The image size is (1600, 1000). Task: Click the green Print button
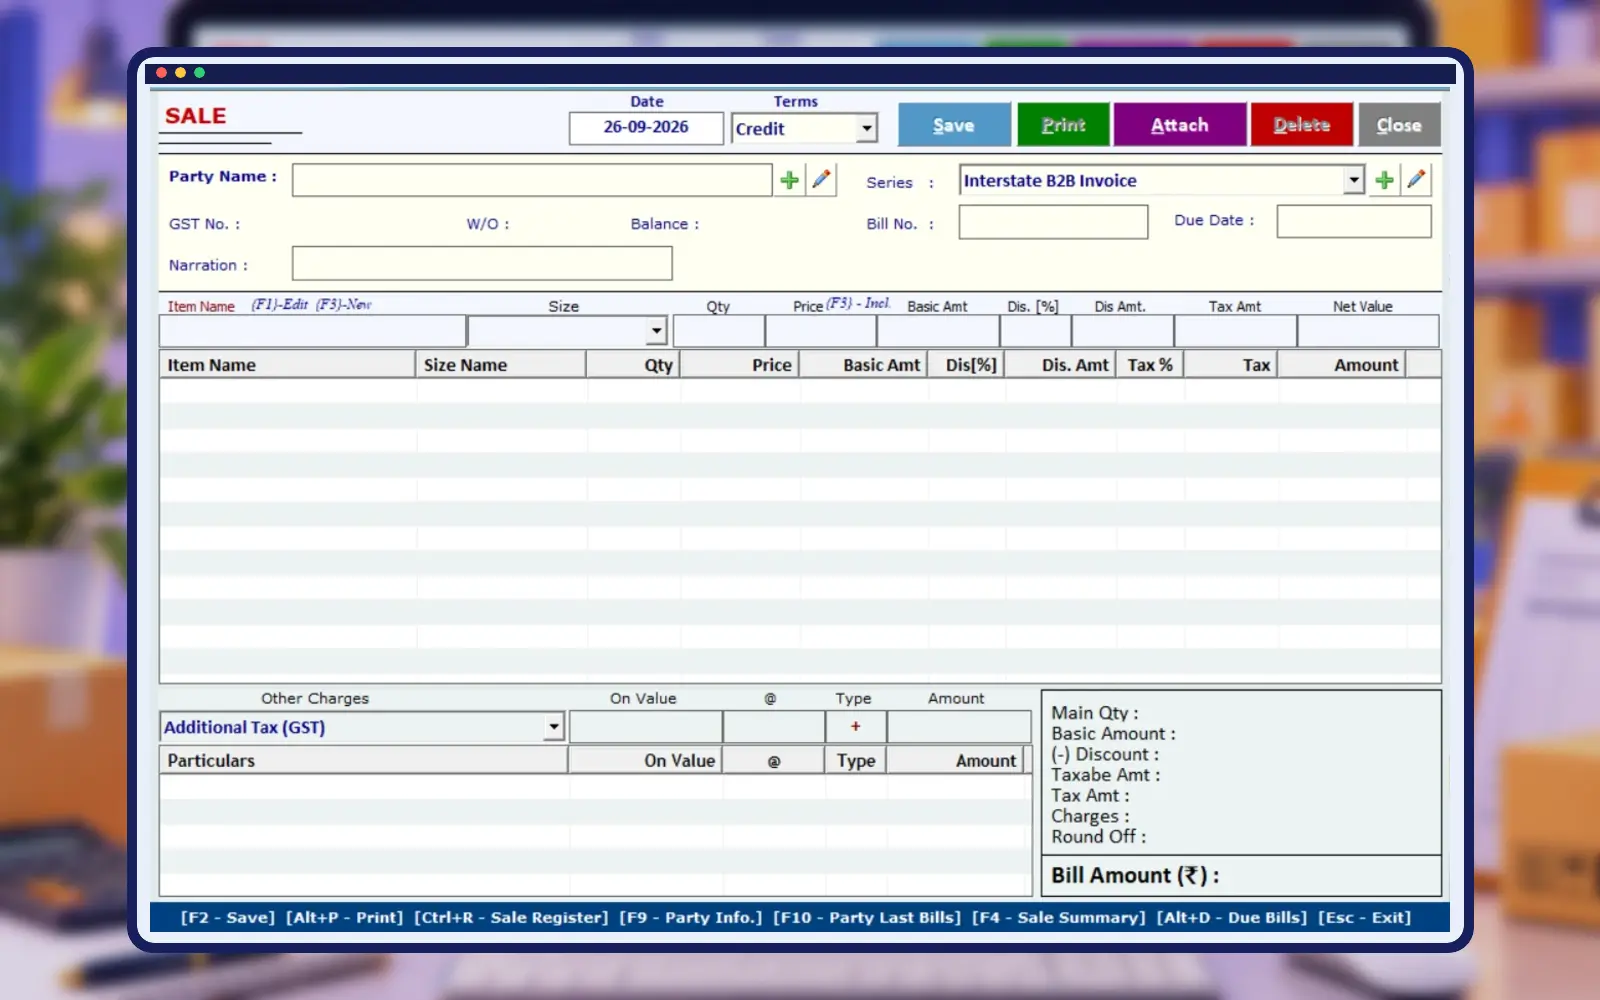point(1063,125)
